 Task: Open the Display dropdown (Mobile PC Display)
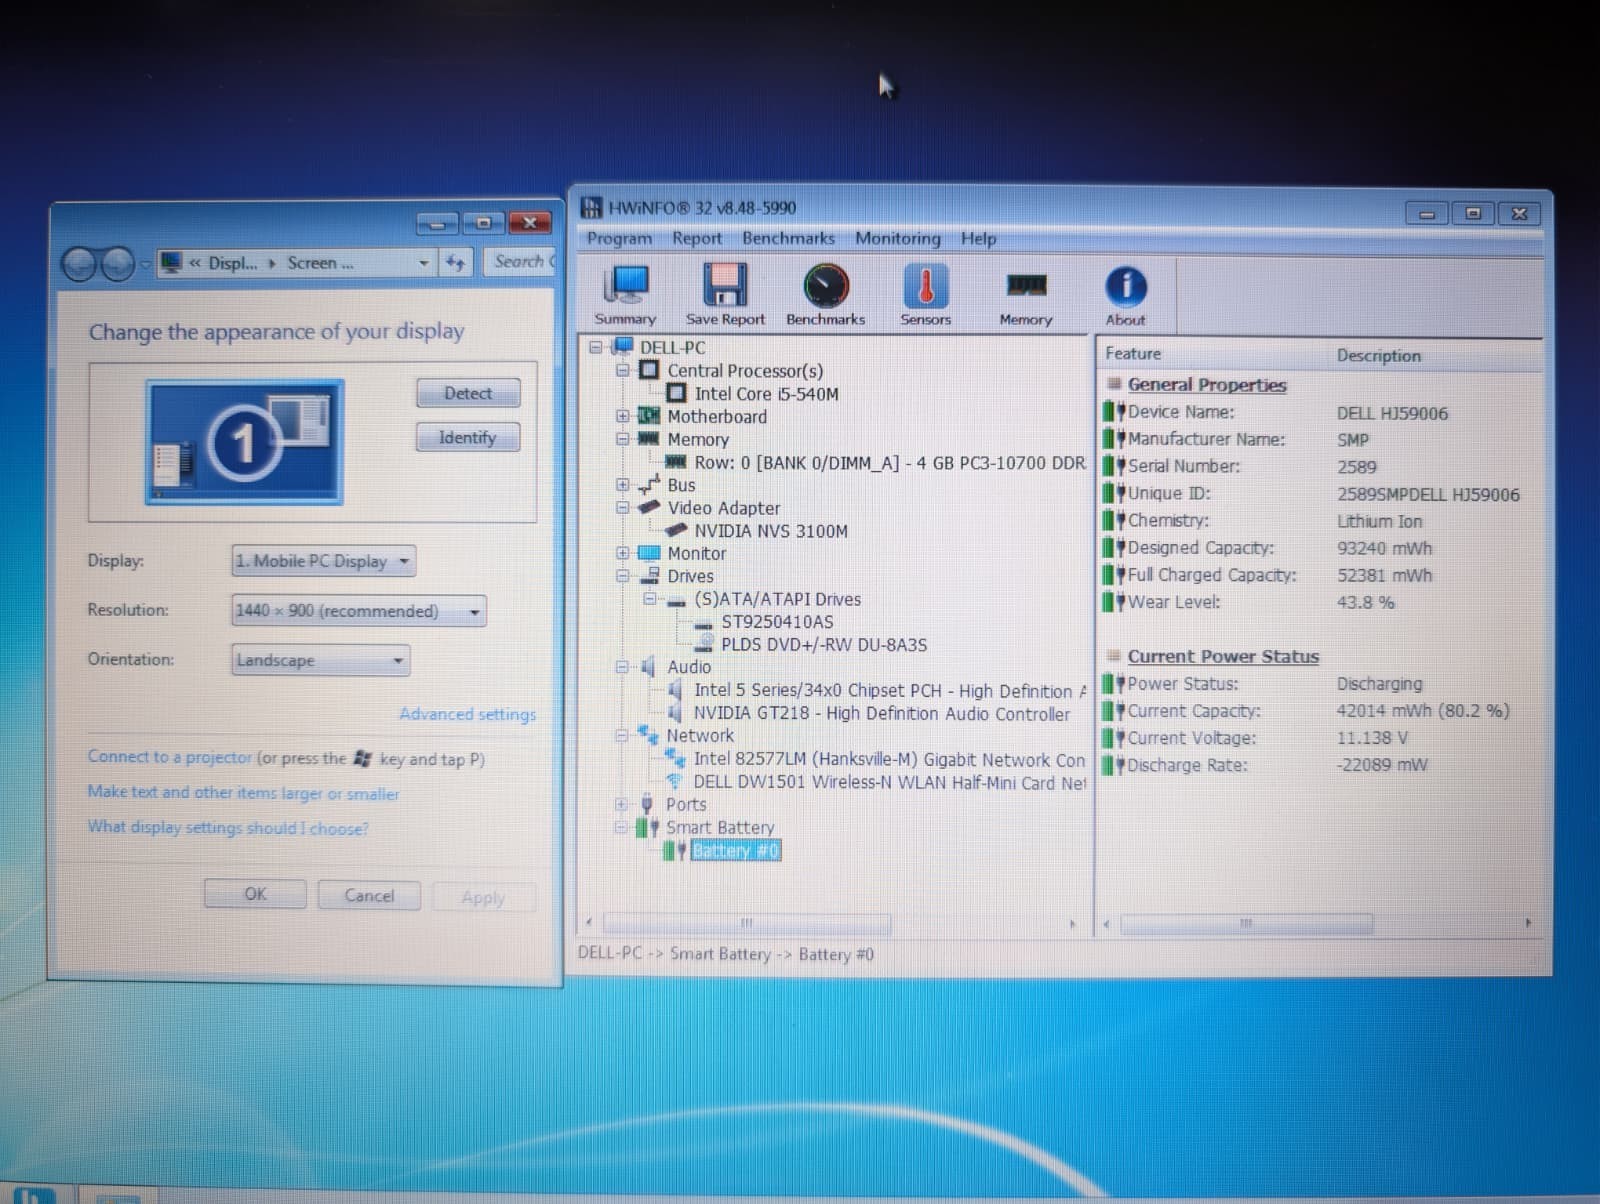coord(324,561)
